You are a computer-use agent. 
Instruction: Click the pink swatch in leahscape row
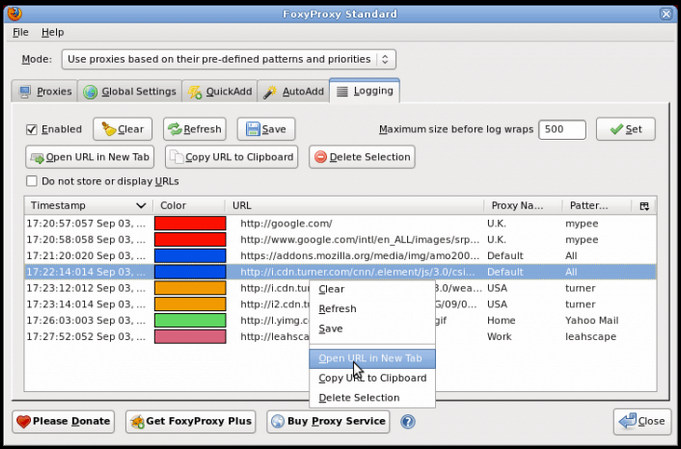coord(190,337)
